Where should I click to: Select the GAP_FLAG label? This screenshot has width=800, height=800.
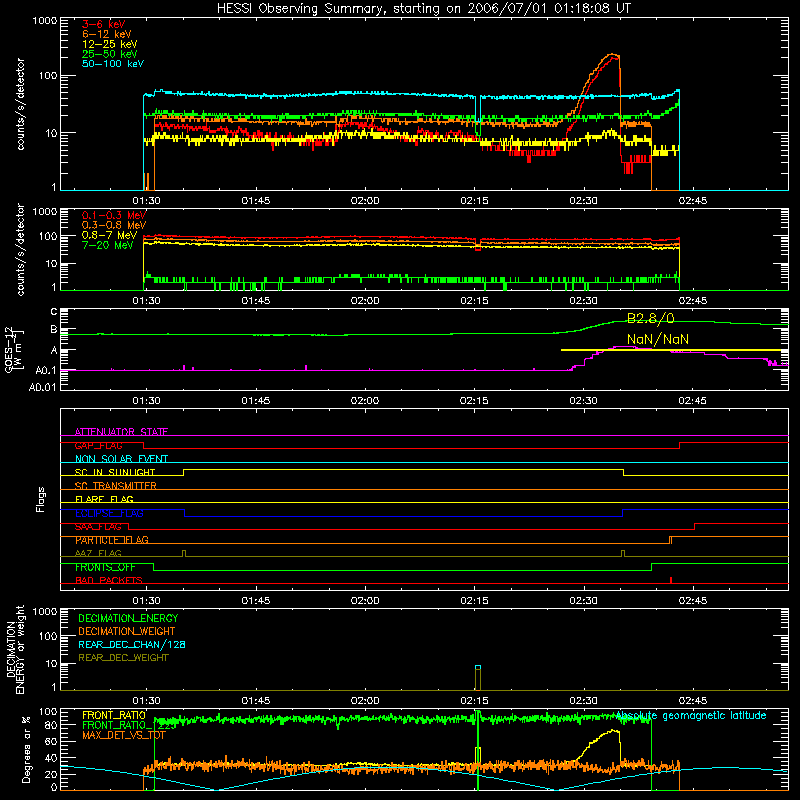point(98,445)
